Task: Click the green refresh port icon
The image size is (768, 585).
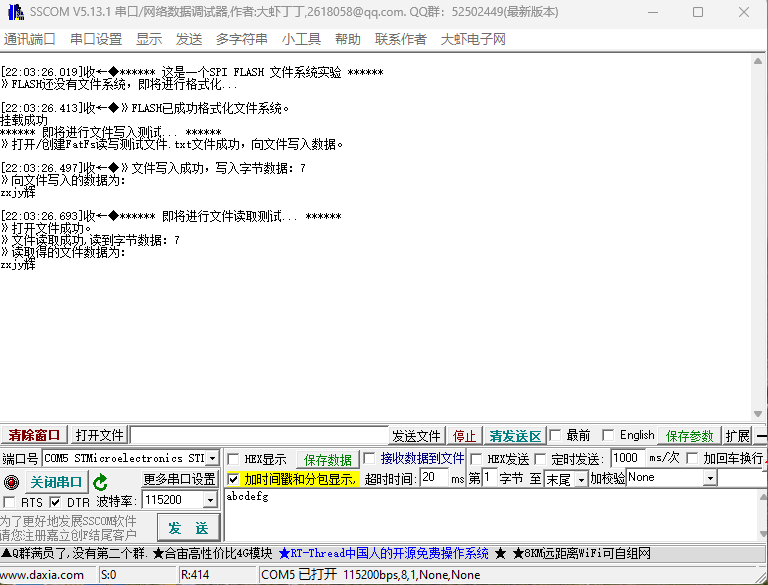Action: [100, 482]
